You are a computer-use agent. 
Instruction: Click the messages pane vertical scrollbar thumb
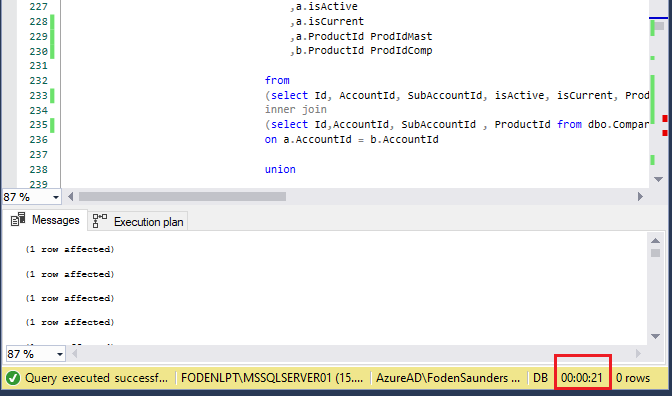tap(655, 253)
